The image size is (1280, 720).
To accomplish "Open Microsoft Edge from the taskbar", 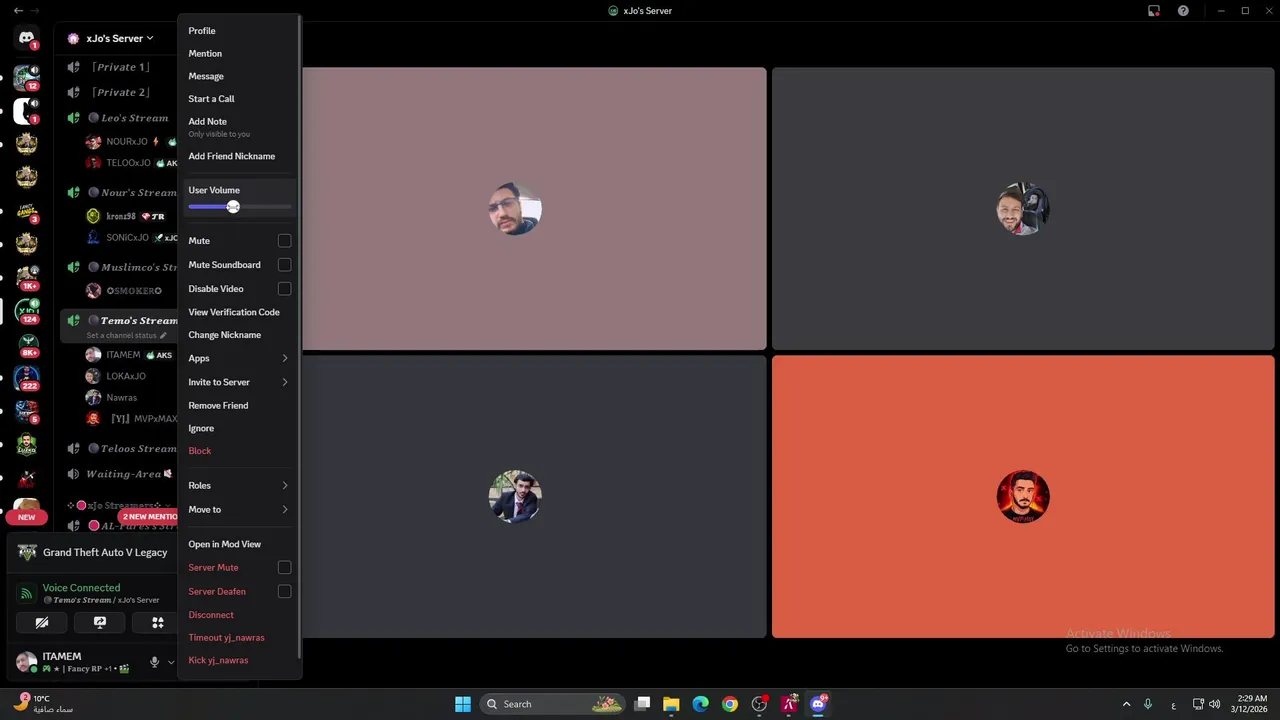I will [700, 704].
